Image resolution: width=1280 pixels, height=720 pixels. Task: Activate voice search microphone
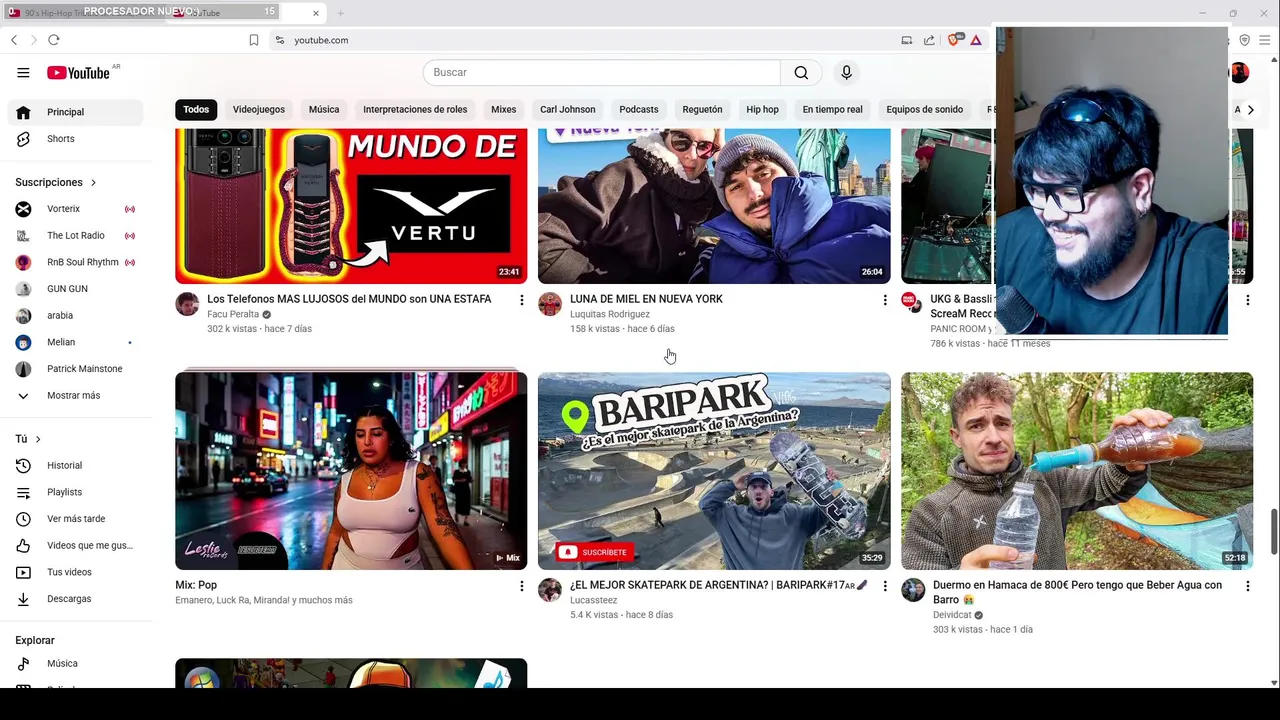(x=846, y=72)
